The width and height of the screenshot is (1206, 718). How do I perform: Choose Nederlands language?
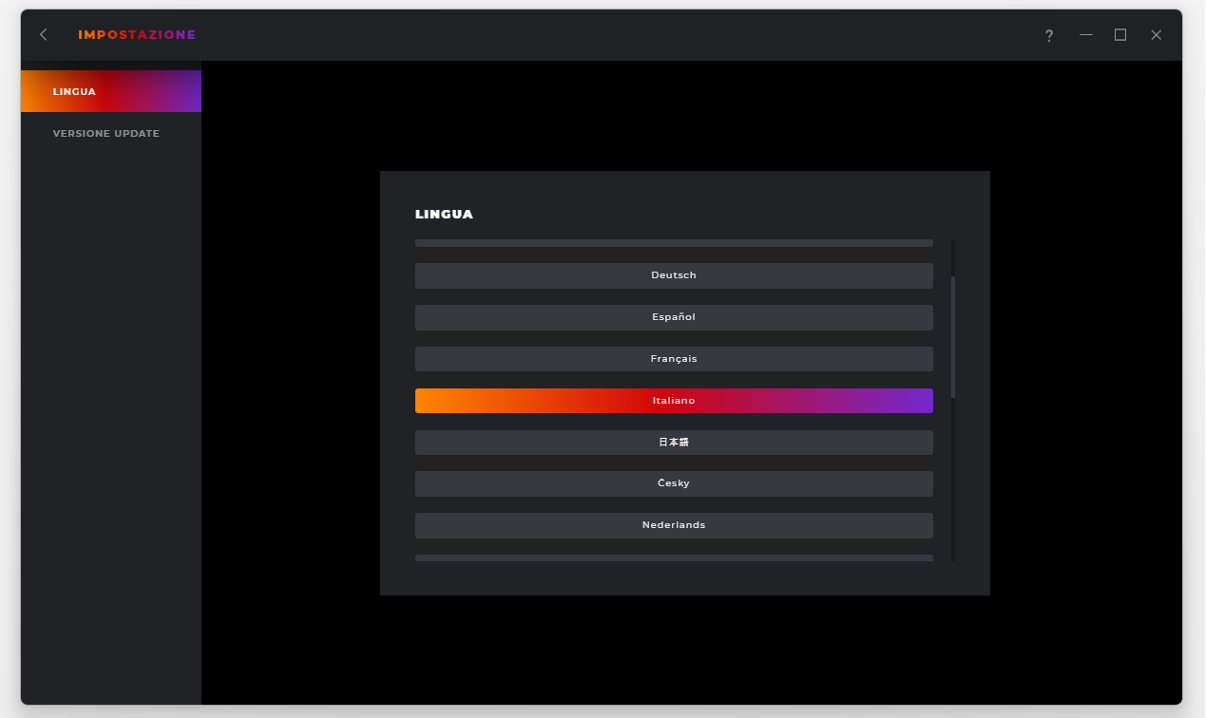tap(674, 525)
